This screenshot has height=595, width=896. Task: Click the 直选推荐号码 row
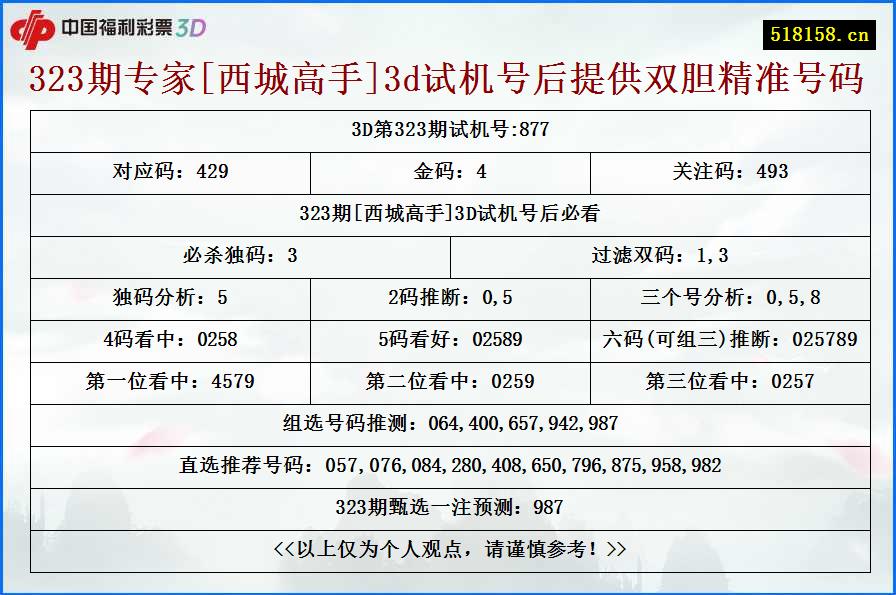click(448, 464)
